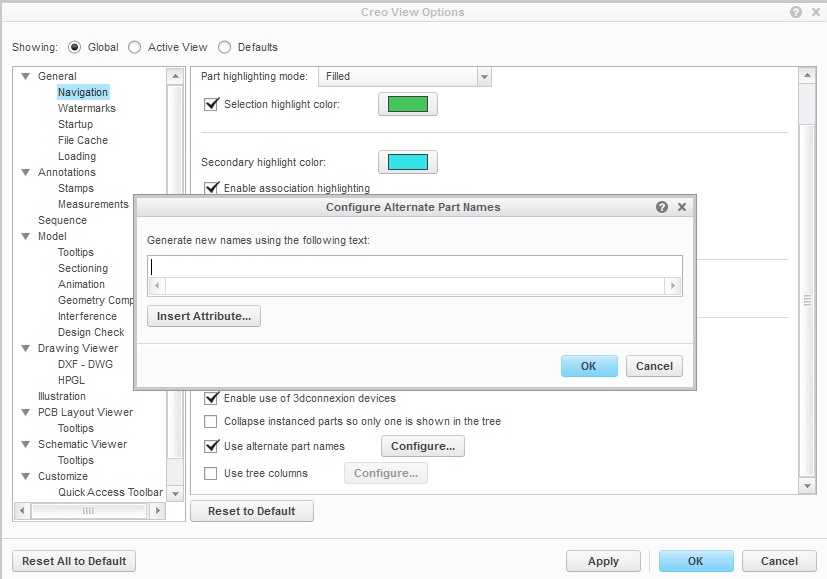827x579 pixels.
Task: Select Sequence in the options tree
Action: click(62, 220)
